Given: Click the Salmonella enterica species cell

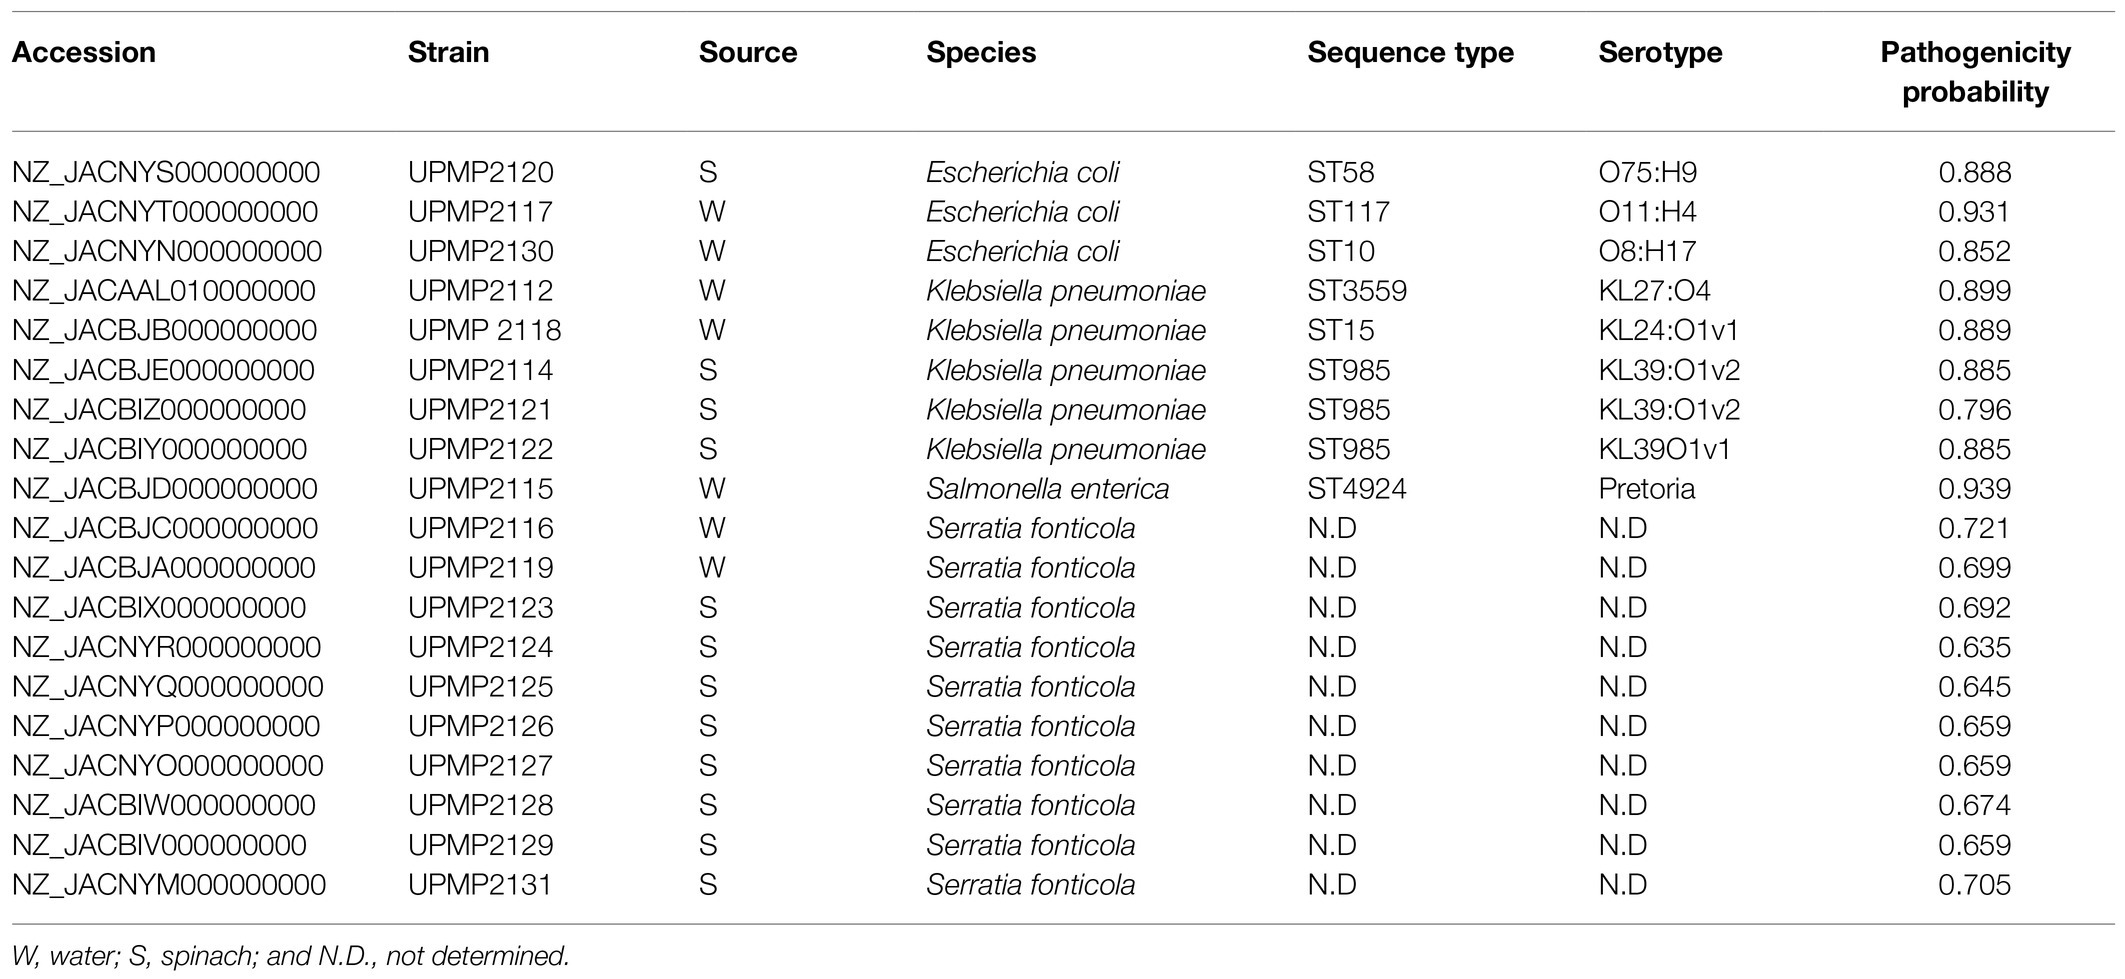Looking at the screenshot, I should [x=1048, y=489].
